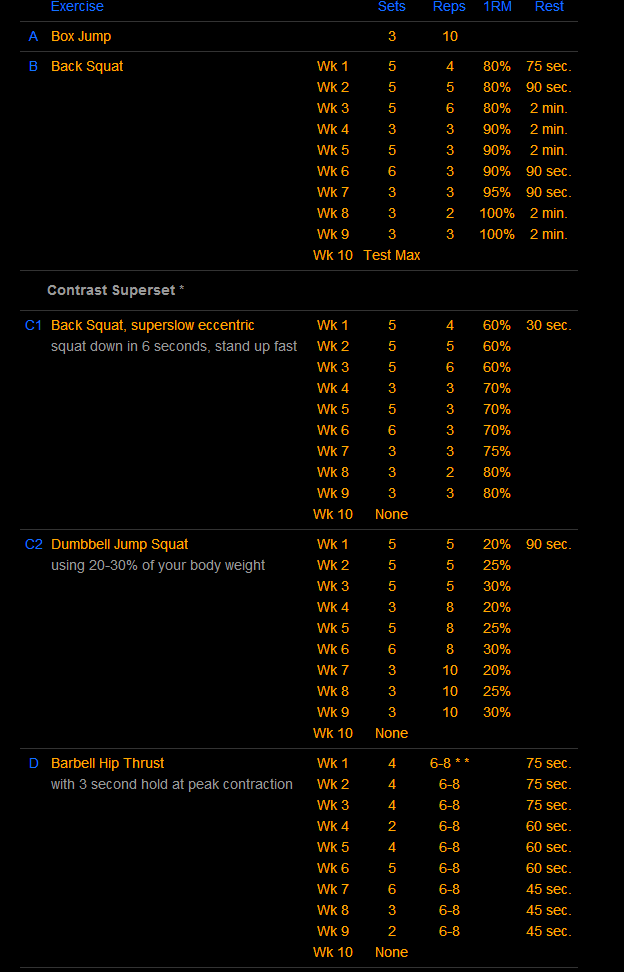
Task: Select the Back Squat exercise in row B
Action: click(87, 66)
